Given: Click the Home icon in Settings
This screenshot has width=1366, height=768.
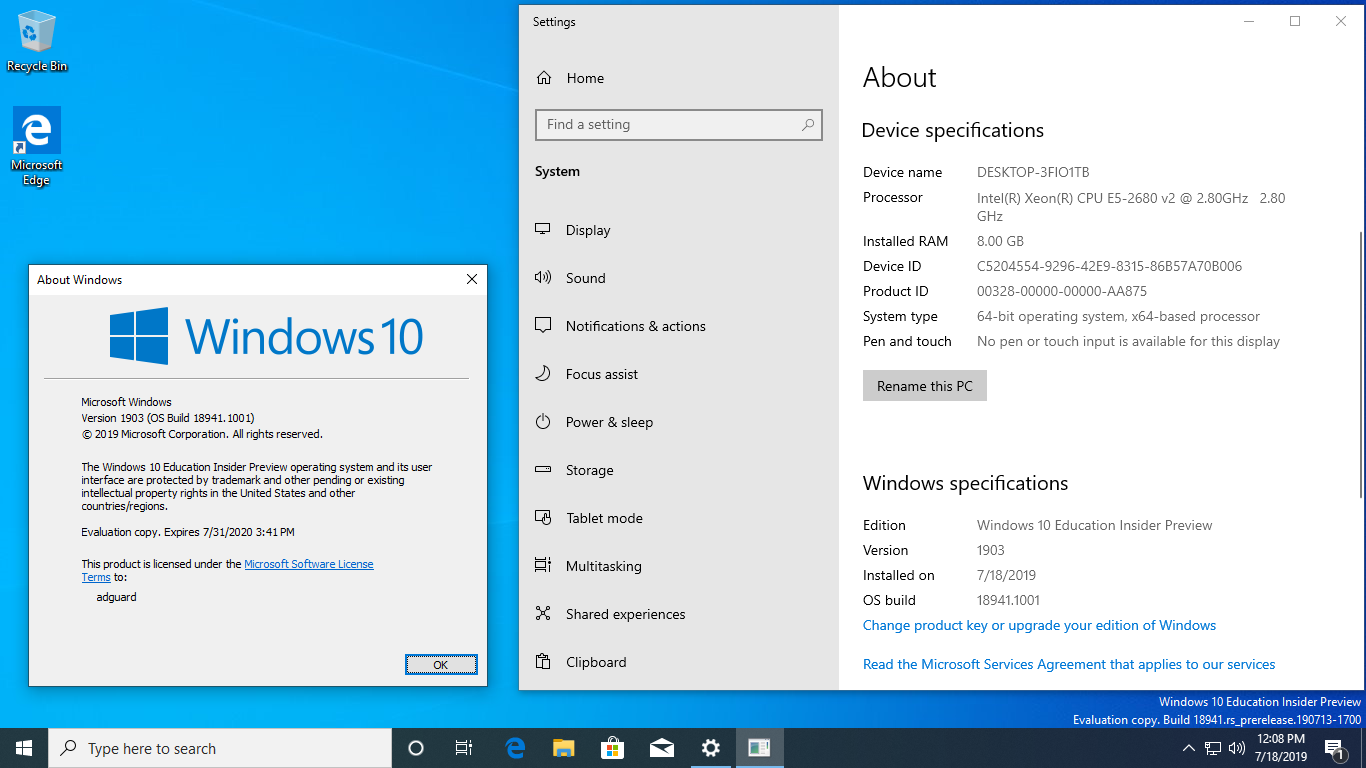Looking at the screenshot, I should point(544,78).
